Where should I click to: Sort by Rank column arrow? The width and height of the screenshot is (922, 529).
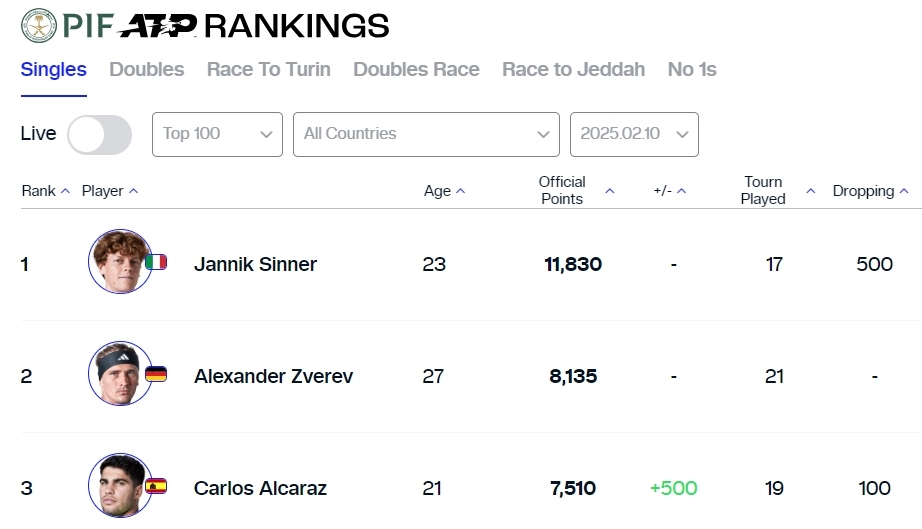pyautogui.click(x=65, y=191)
